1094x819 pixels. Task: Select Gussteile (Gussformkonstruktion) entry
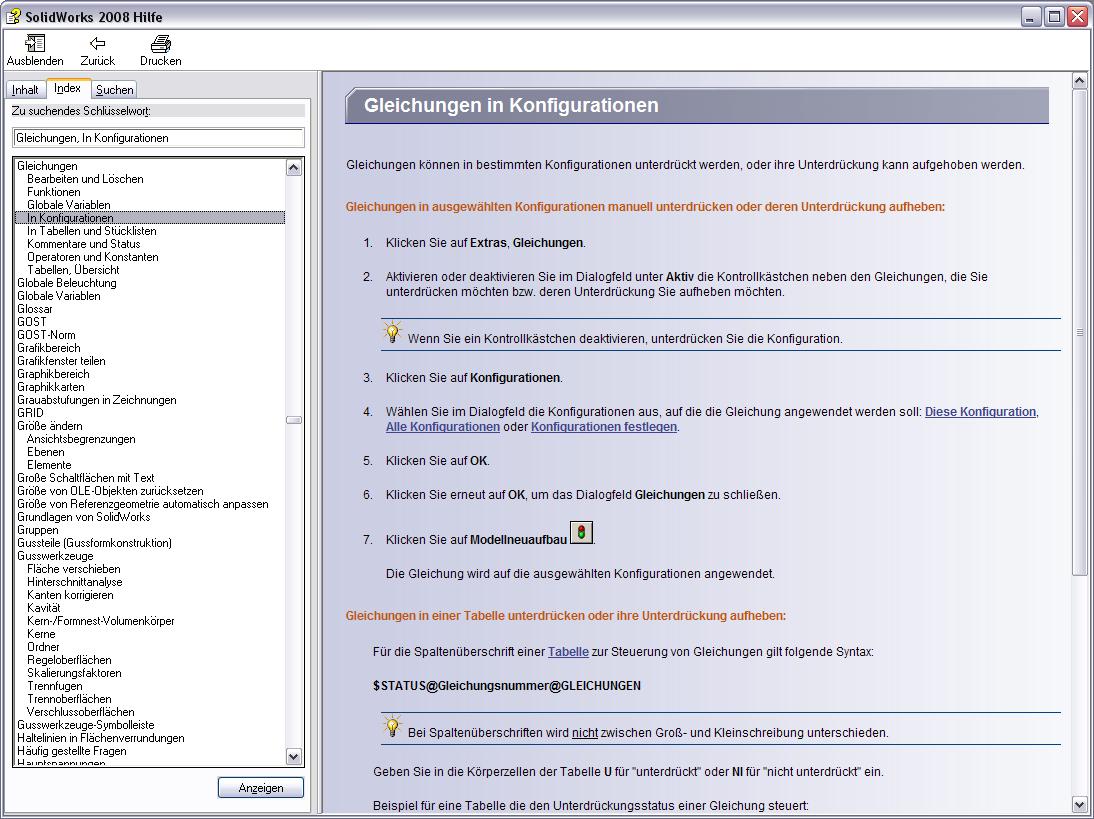94,543
